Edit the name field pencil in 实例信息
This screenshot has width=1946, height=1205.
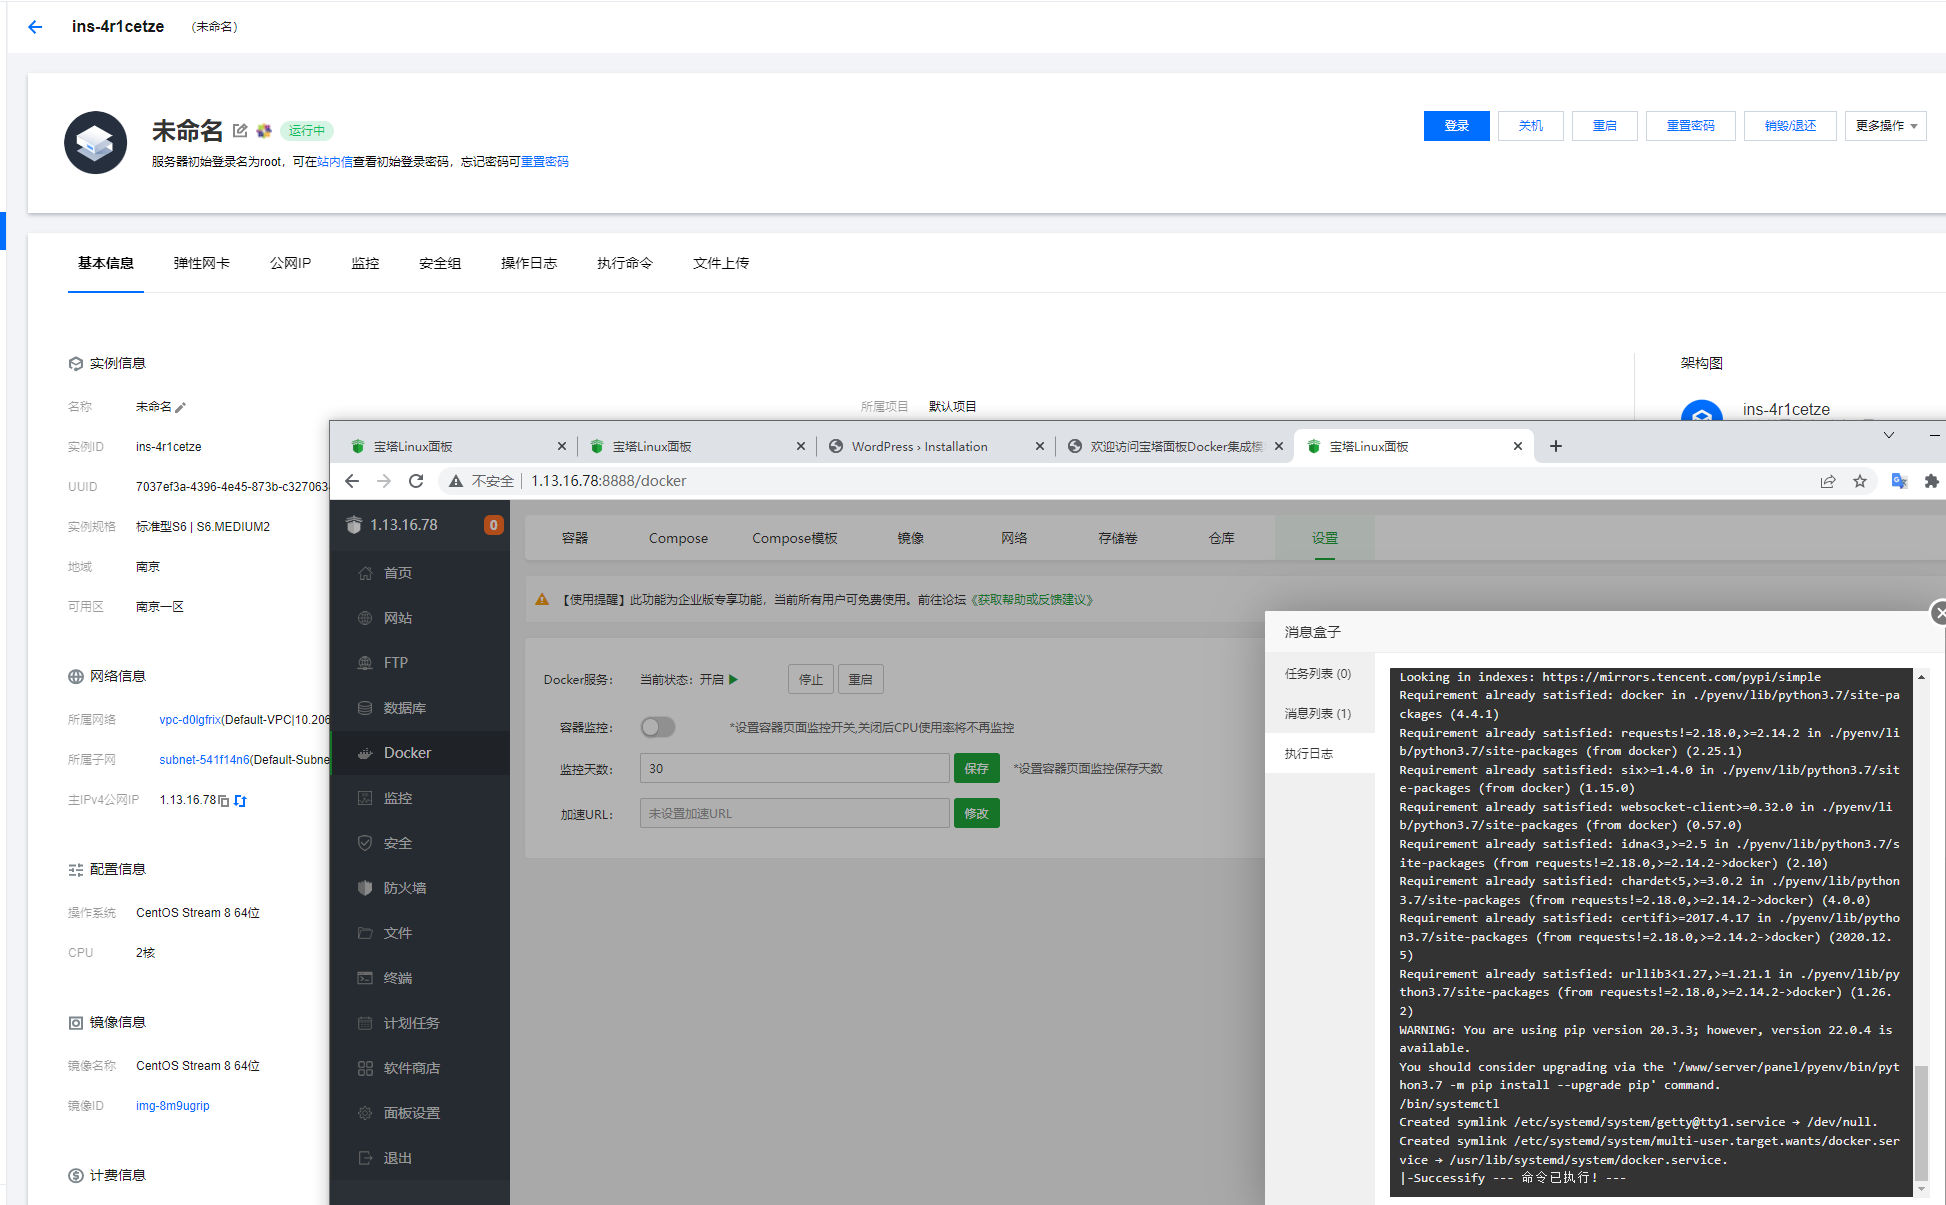point(180,407)
